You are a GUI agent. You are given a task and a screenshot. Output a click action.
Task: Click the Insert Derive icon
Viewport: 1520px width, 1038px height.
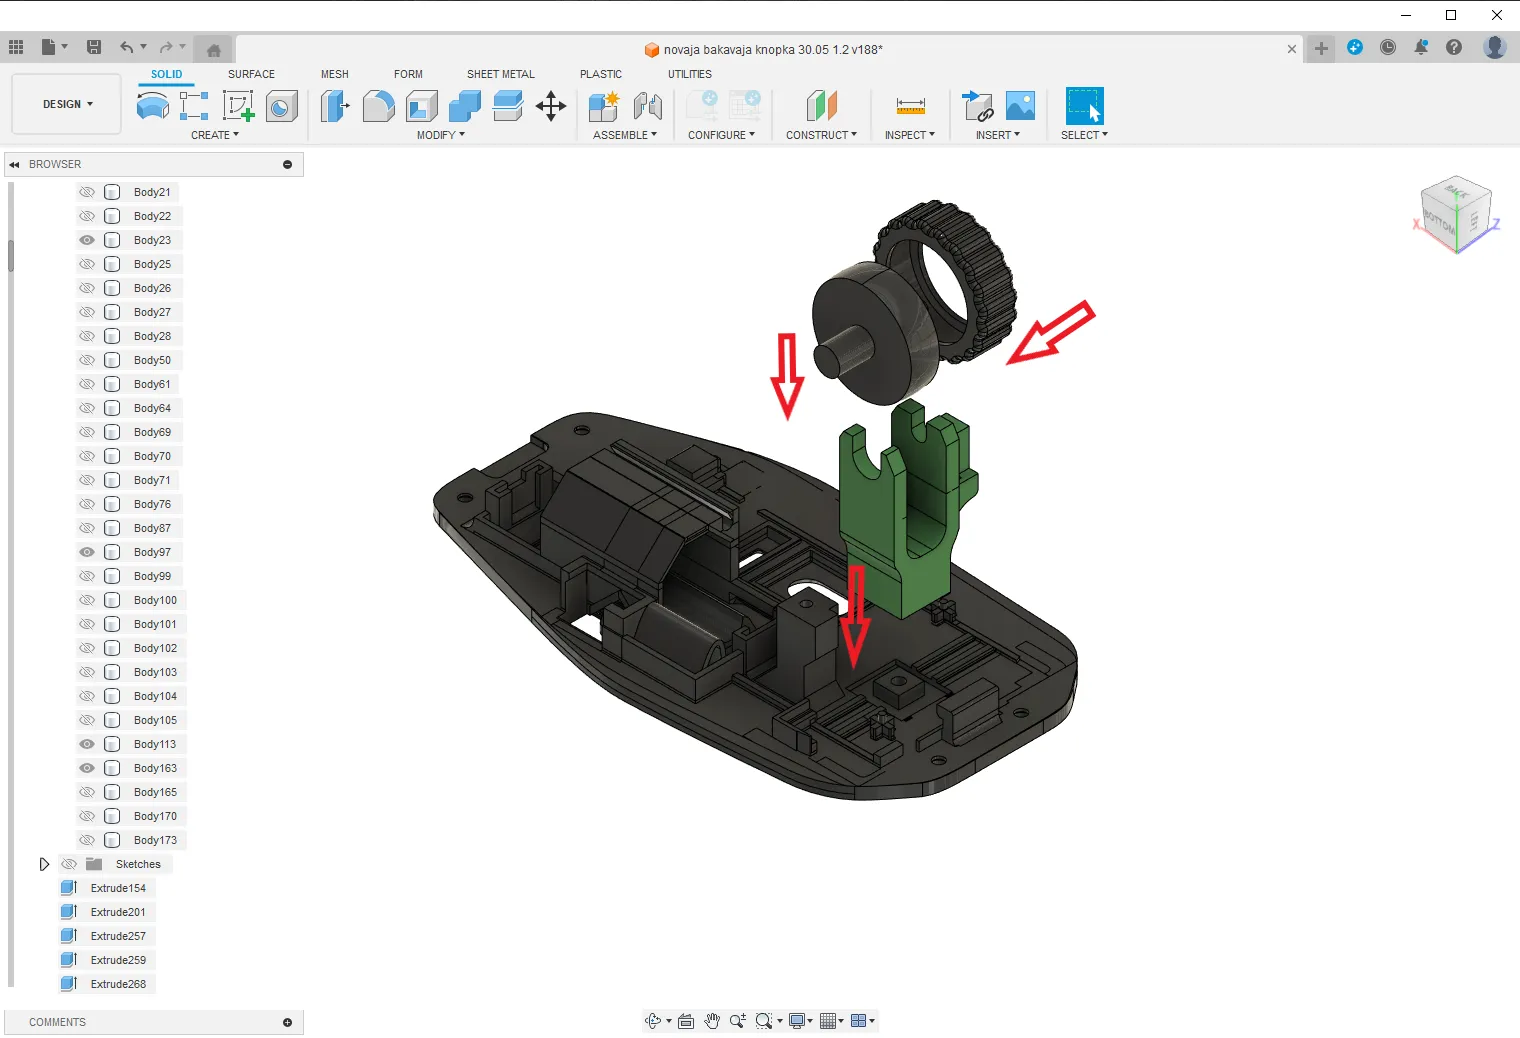(977, 105)
